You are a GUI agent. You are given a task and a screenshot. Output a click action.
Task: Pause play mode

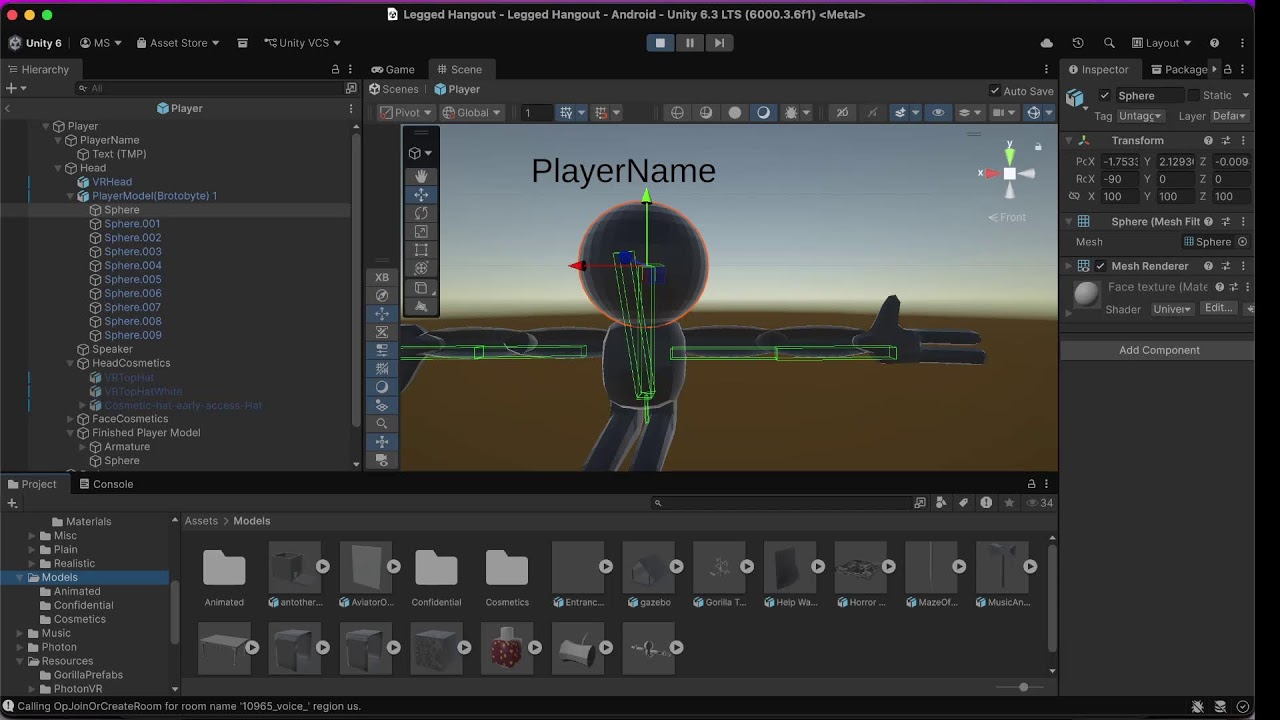pyautogui.click(x=690, y=43)
